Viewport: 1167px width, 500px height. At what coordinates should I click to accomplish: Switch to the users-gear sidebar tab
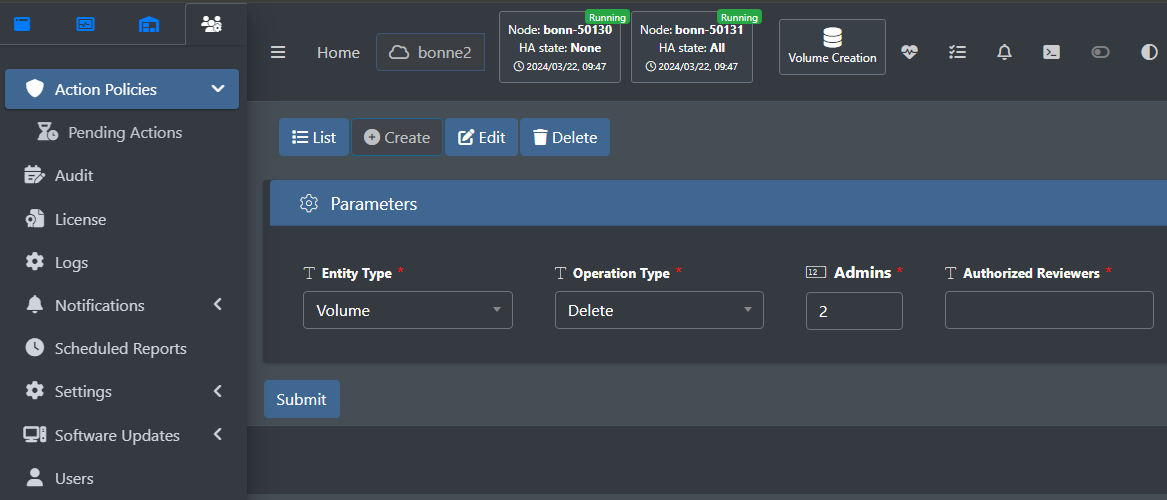(x=211, y=24)
